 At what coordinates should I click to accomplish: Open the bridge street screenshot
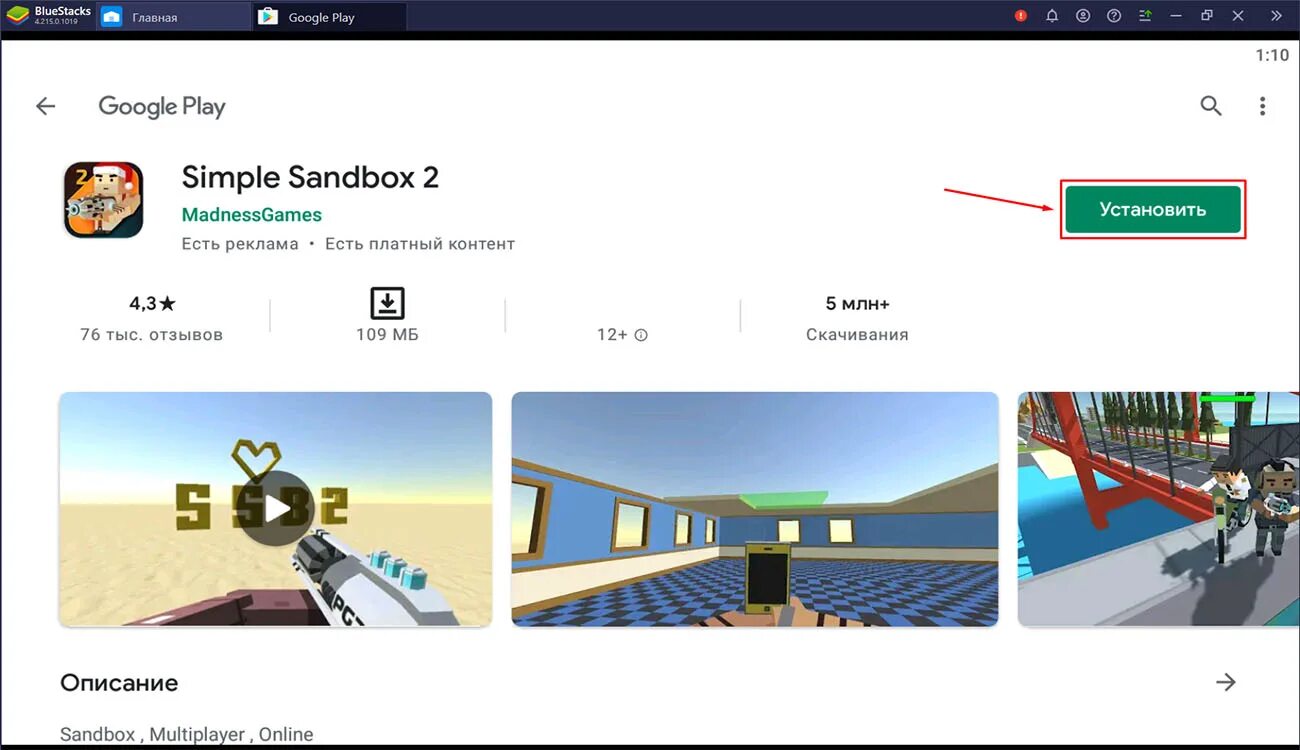pyautogui.click(x=1158, y=509)
